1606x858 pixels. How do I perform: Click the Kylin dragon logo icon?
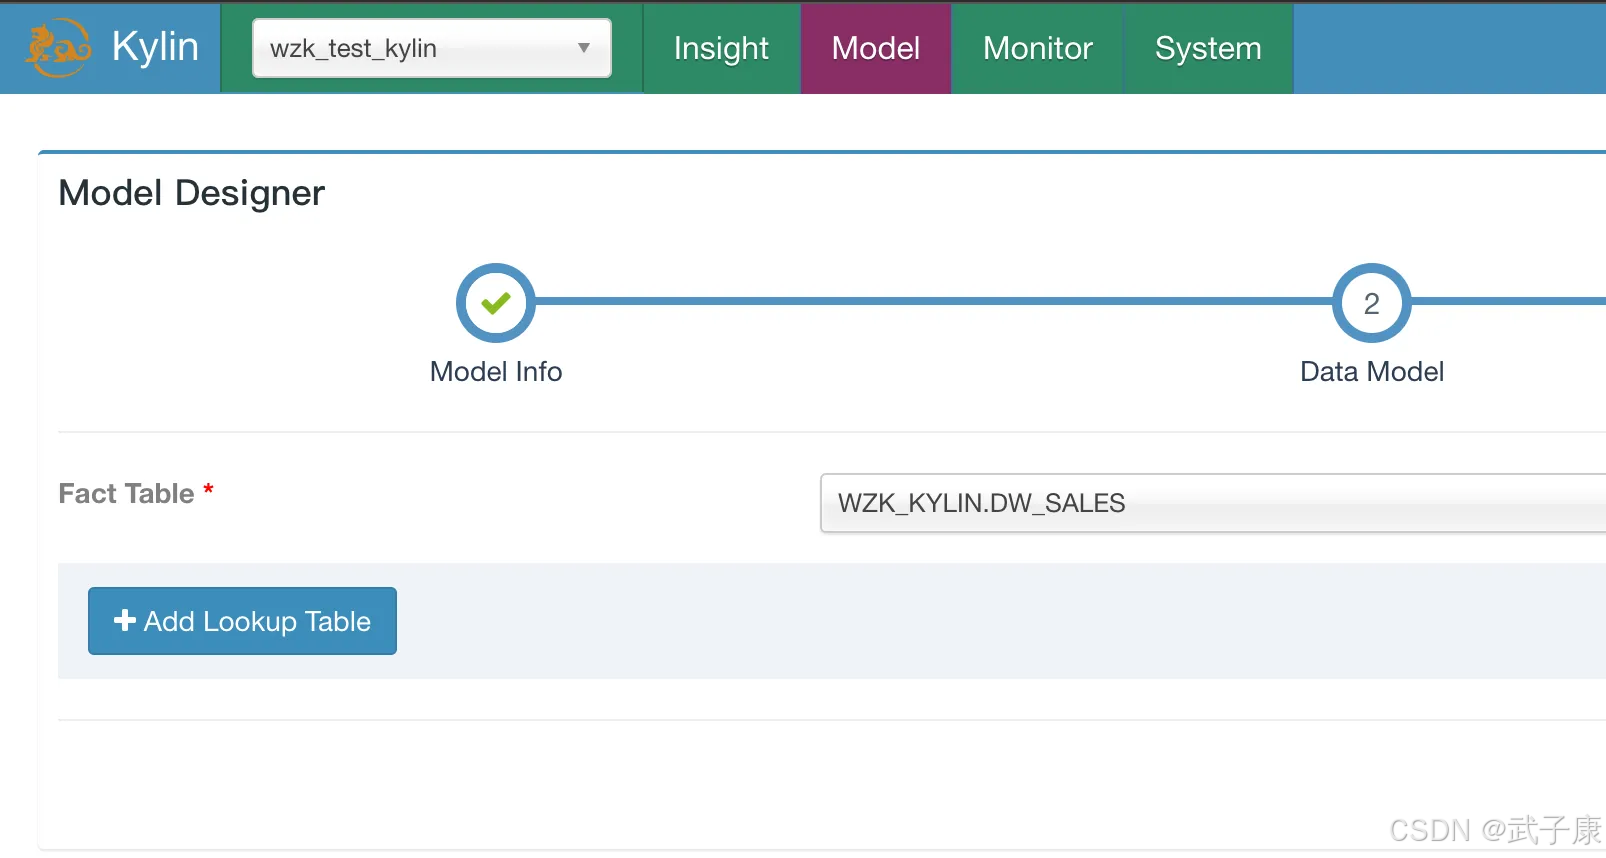pos(57,48)
